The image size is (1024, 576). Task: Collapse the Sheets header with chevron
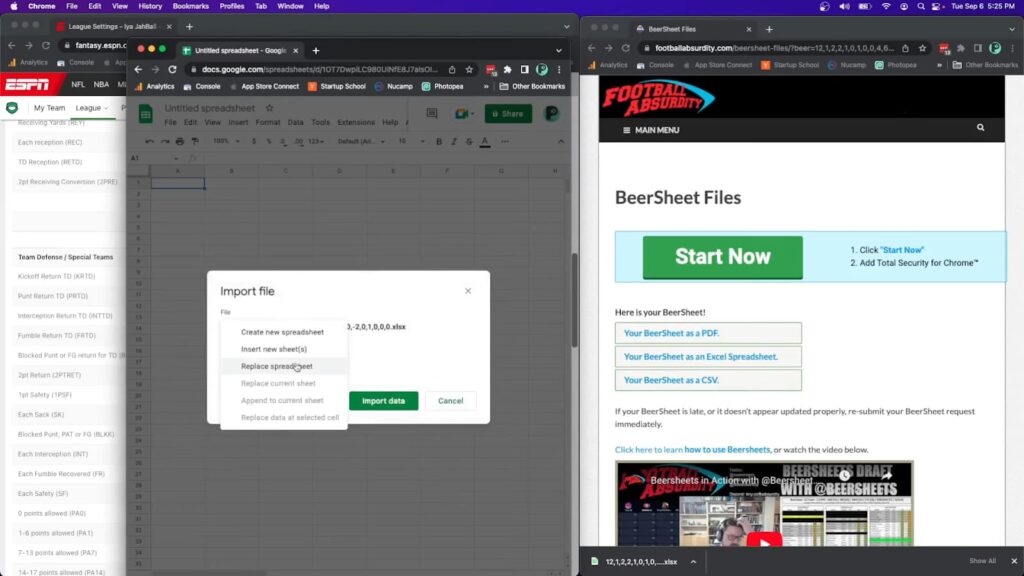coord(561,141)
